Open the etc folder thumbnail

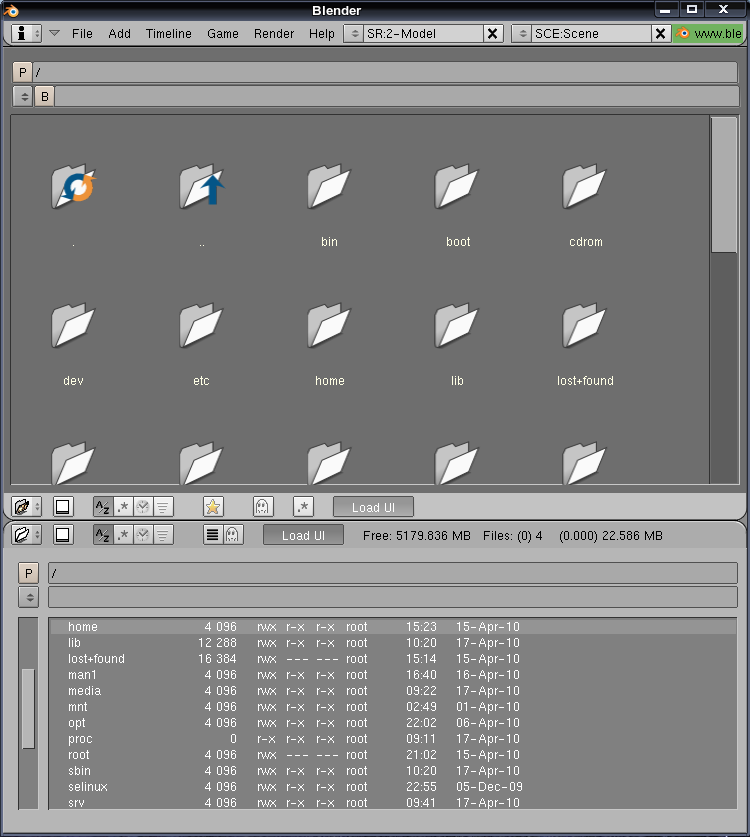pos(201,325)
